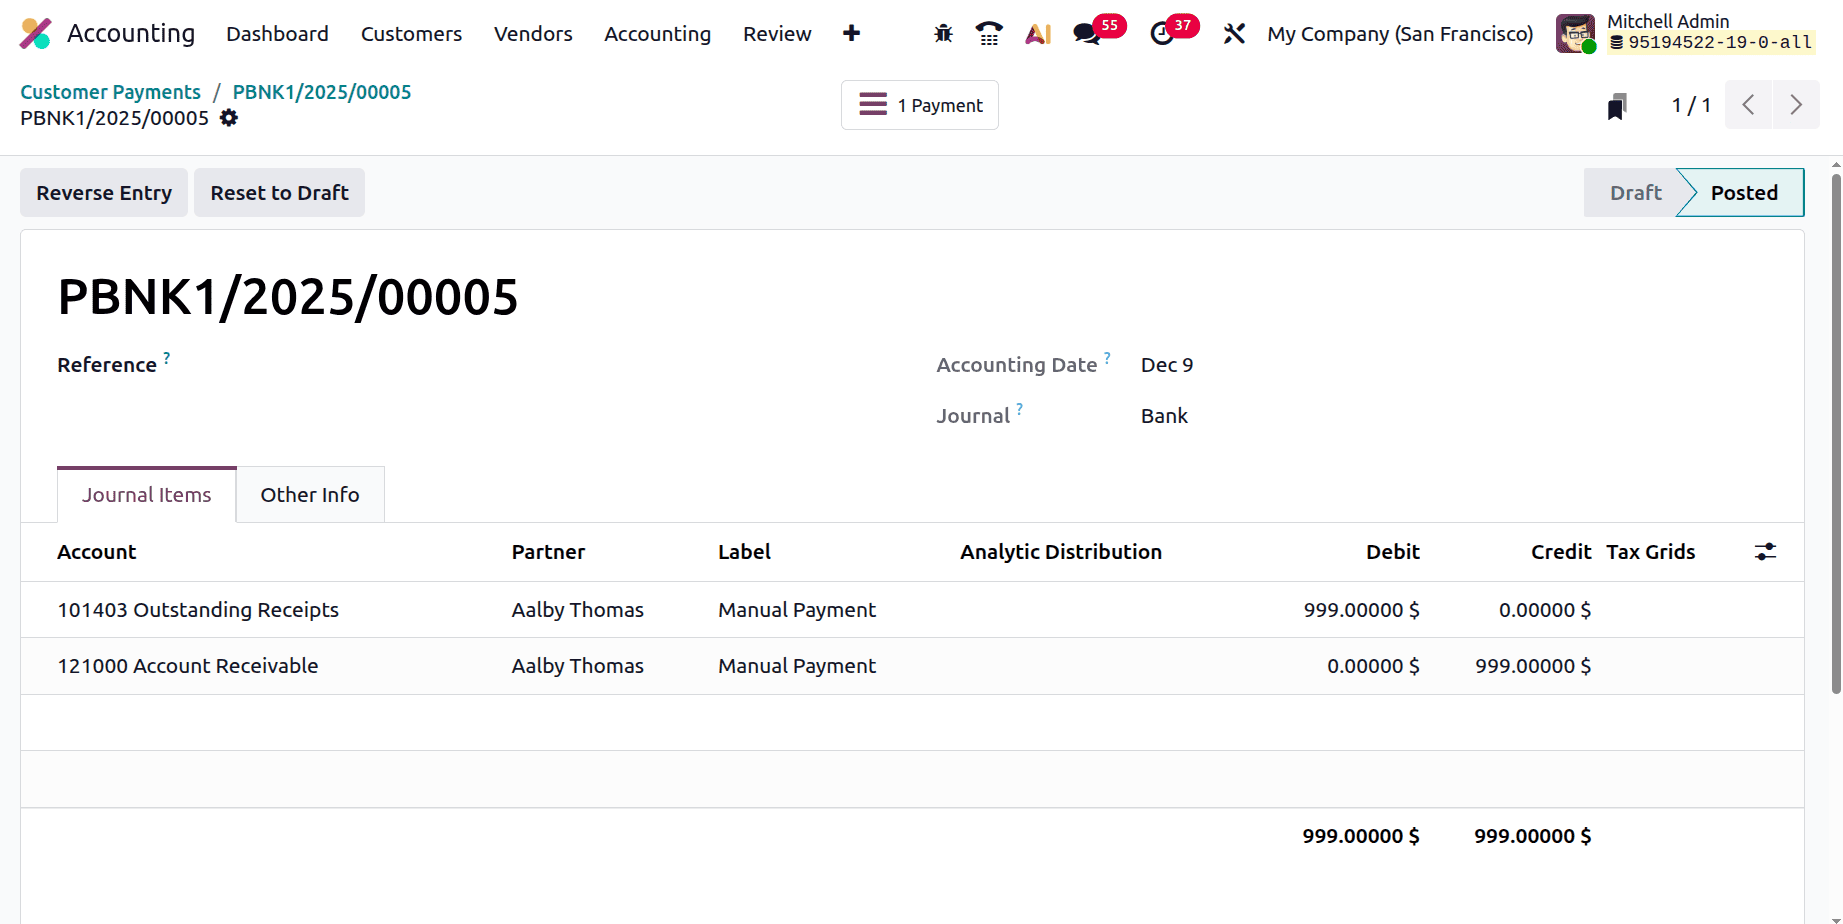Click Reset to Draft button
1843x924 pixels.
(279, 193)
